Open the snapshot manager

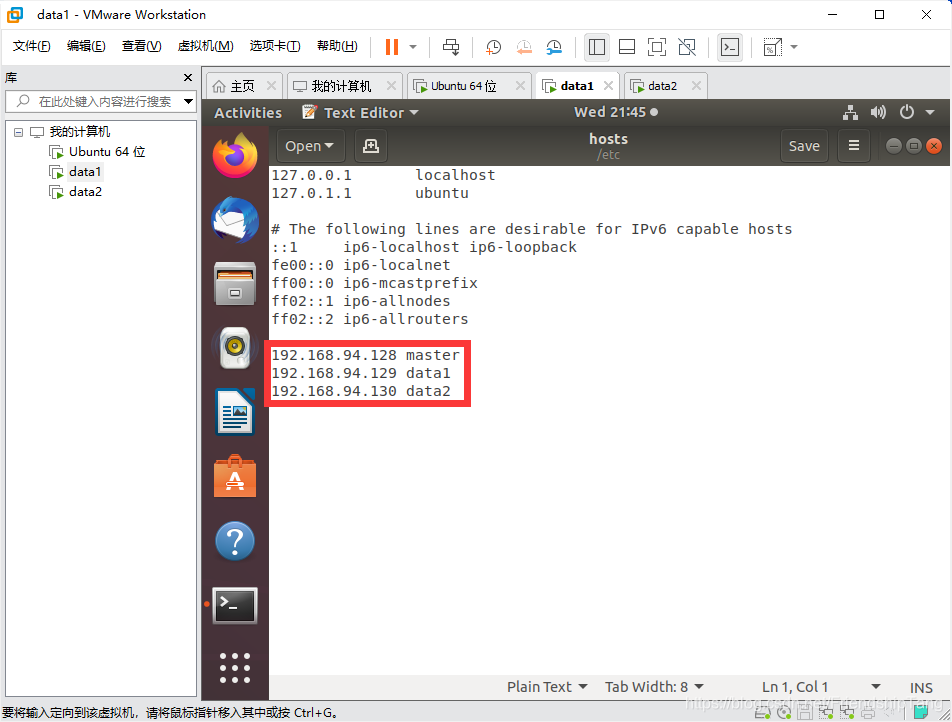point(554,47)
